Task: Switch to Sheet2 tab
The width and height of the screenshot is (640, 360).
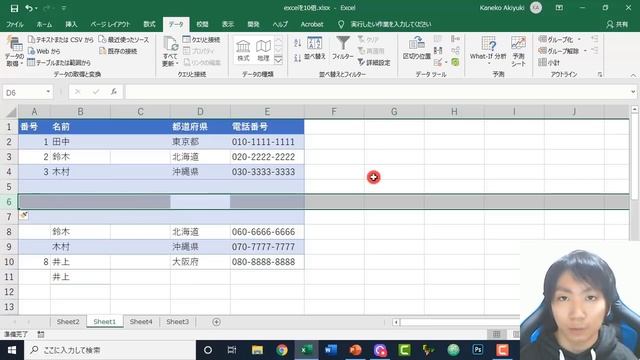Action: (68, 322)
